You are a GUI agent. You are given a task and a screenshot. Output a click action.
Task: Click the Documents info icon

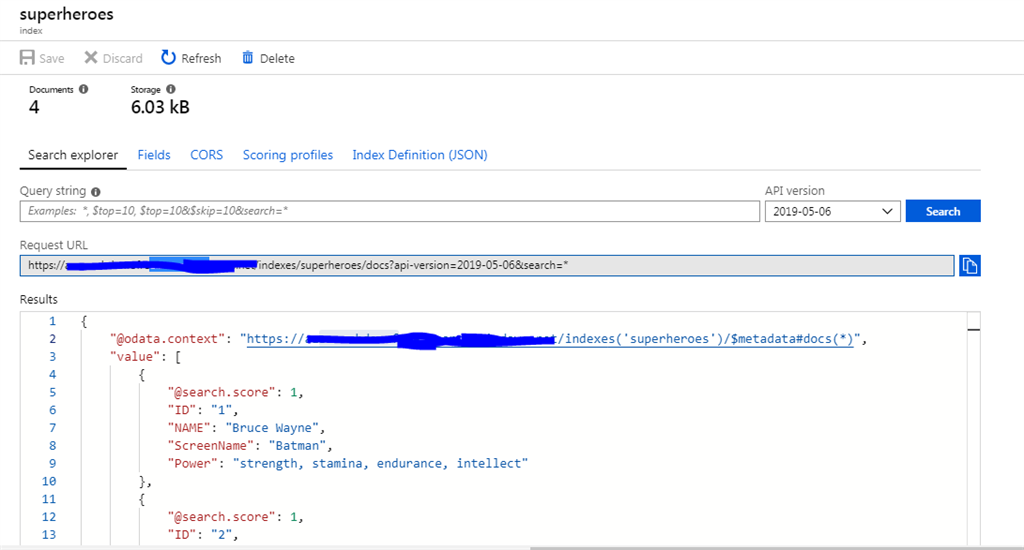coord(83,89)
